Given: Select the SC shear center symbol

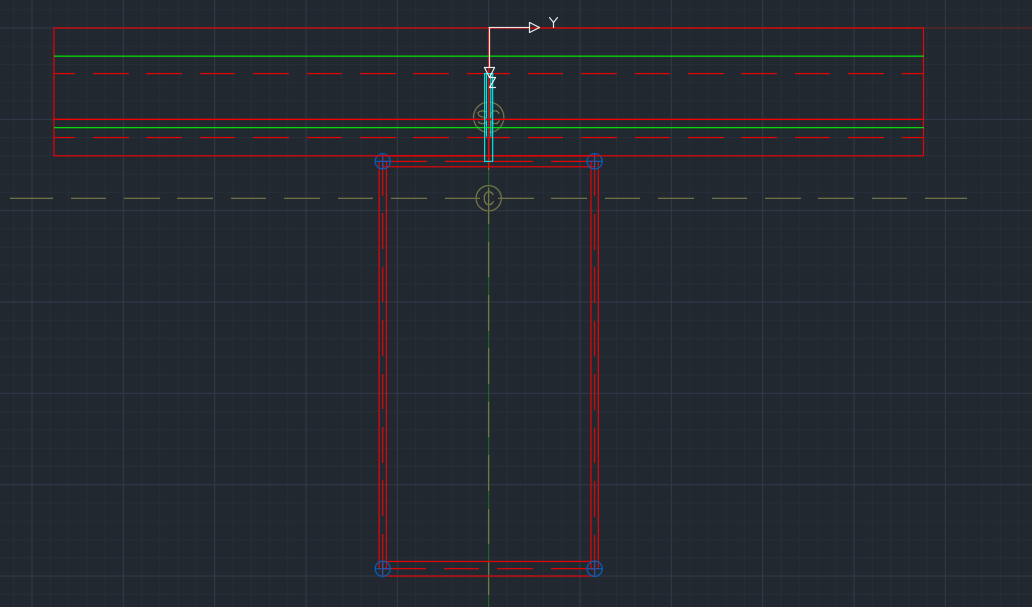Looking at the screenshot, I should 488,117.
